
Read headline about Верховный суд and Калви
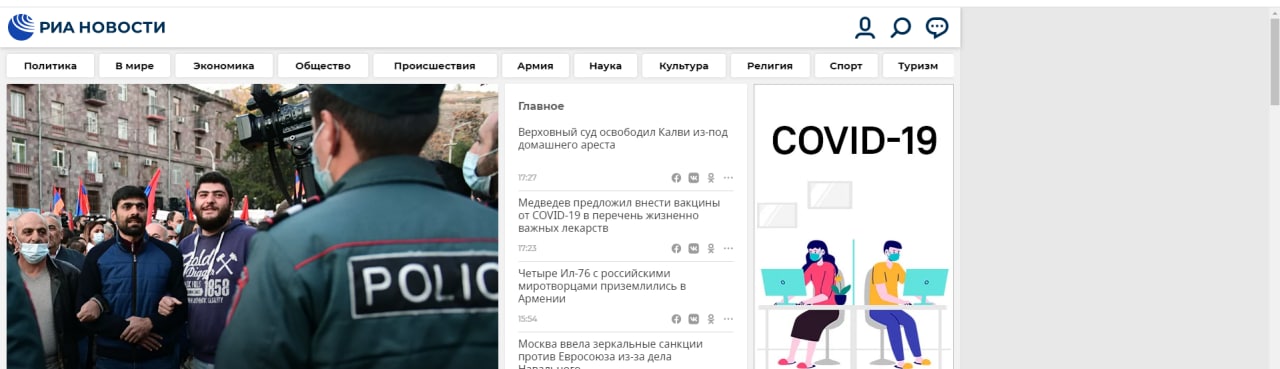tap(622, 138)
